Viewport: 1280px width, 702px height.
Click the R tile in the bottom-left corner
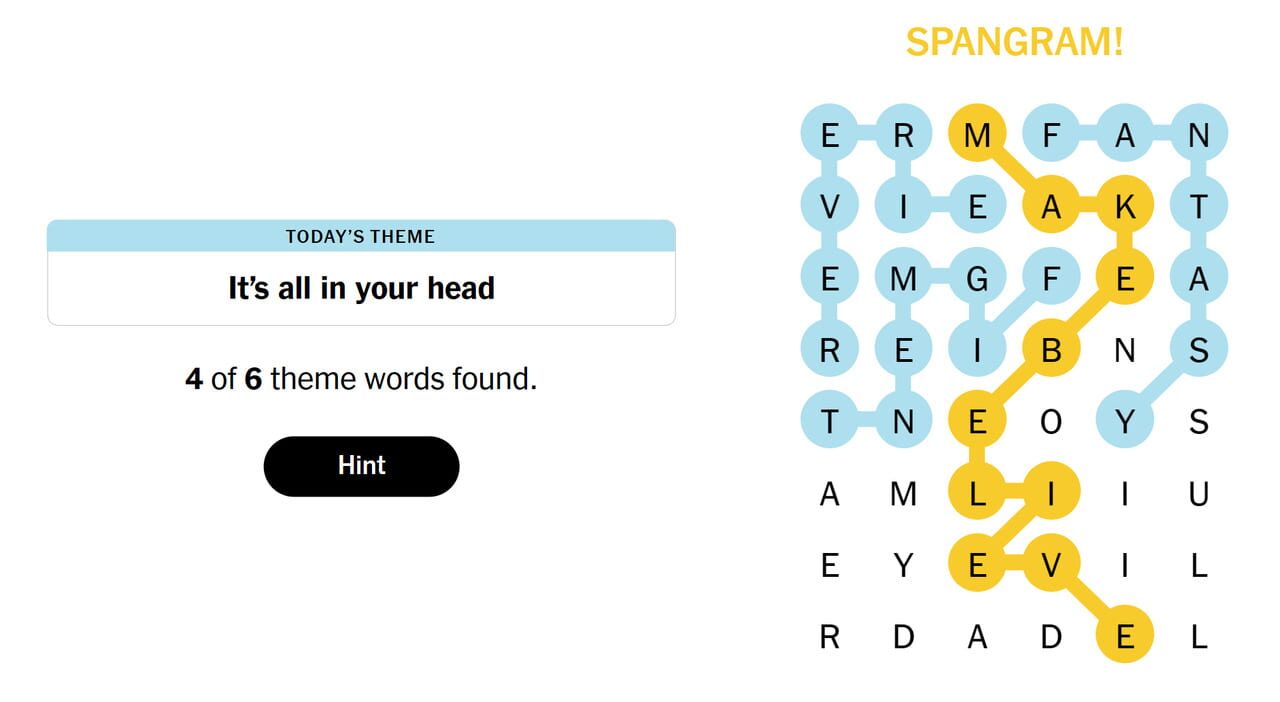[829, 637]
